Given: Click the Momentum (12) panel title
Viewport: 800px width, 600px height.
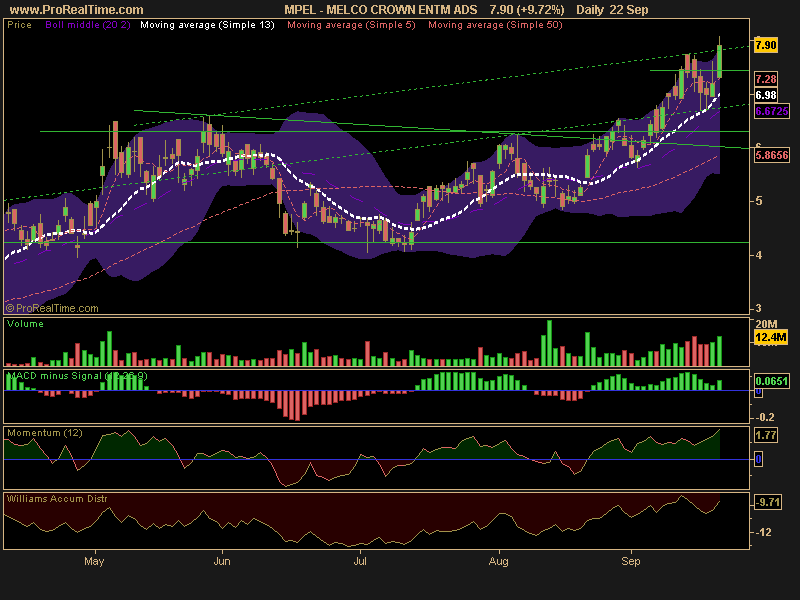Looking at the screenshot, I should pyautogui.click(x=44, y=433).
